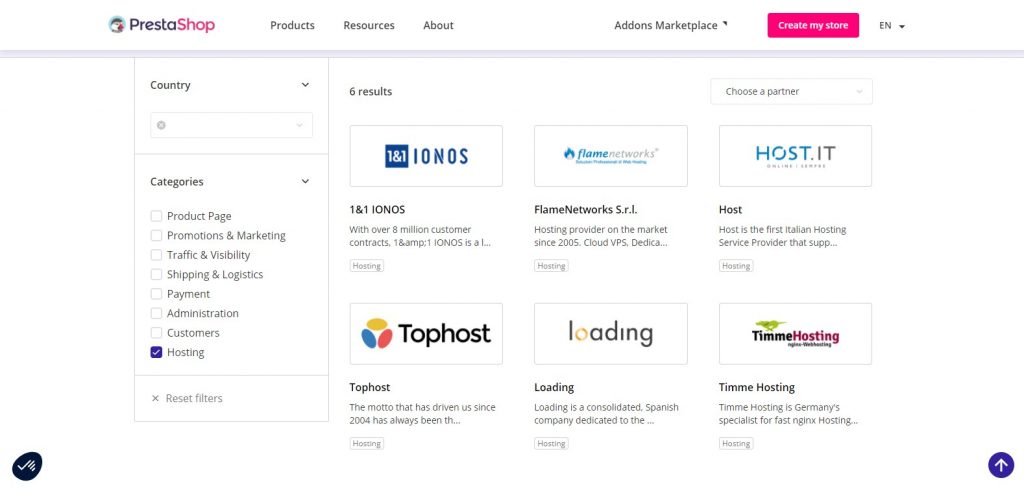Click the double-checkmark widget icon

click(27, 466)
